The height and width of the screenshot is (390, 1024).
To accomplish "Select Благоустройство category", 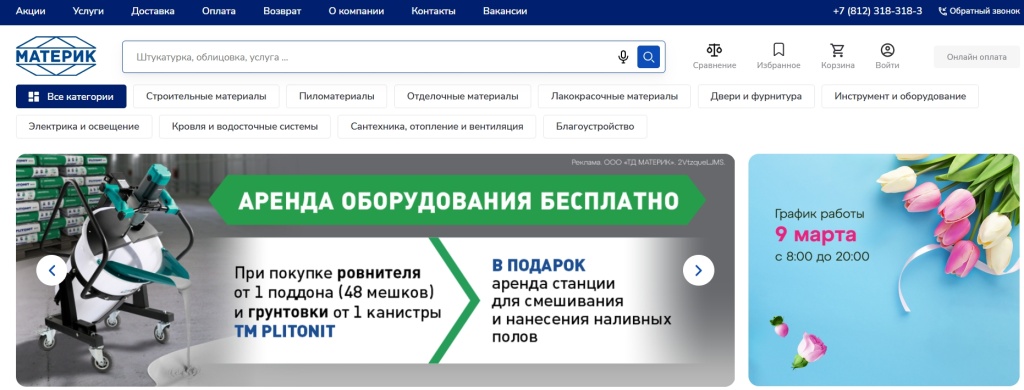I will click(x=595, y=127).
